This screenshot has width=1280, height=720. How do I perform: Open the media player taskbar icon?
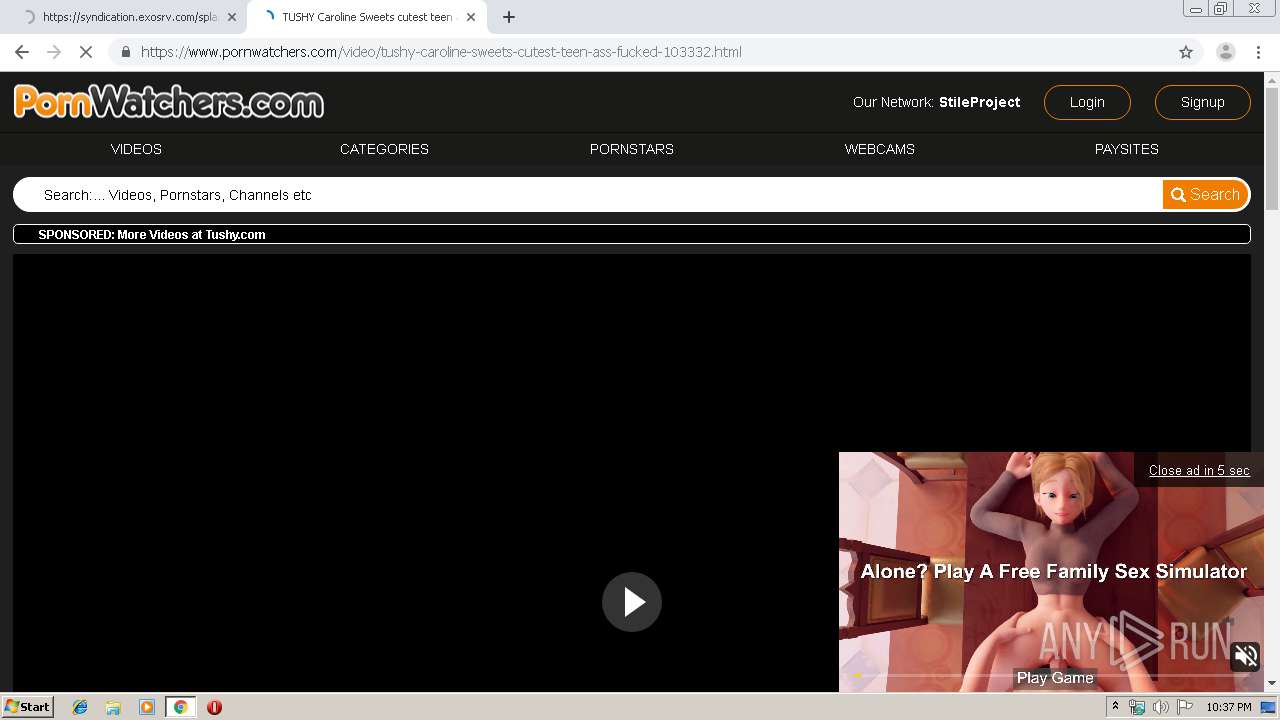[147, 707]
